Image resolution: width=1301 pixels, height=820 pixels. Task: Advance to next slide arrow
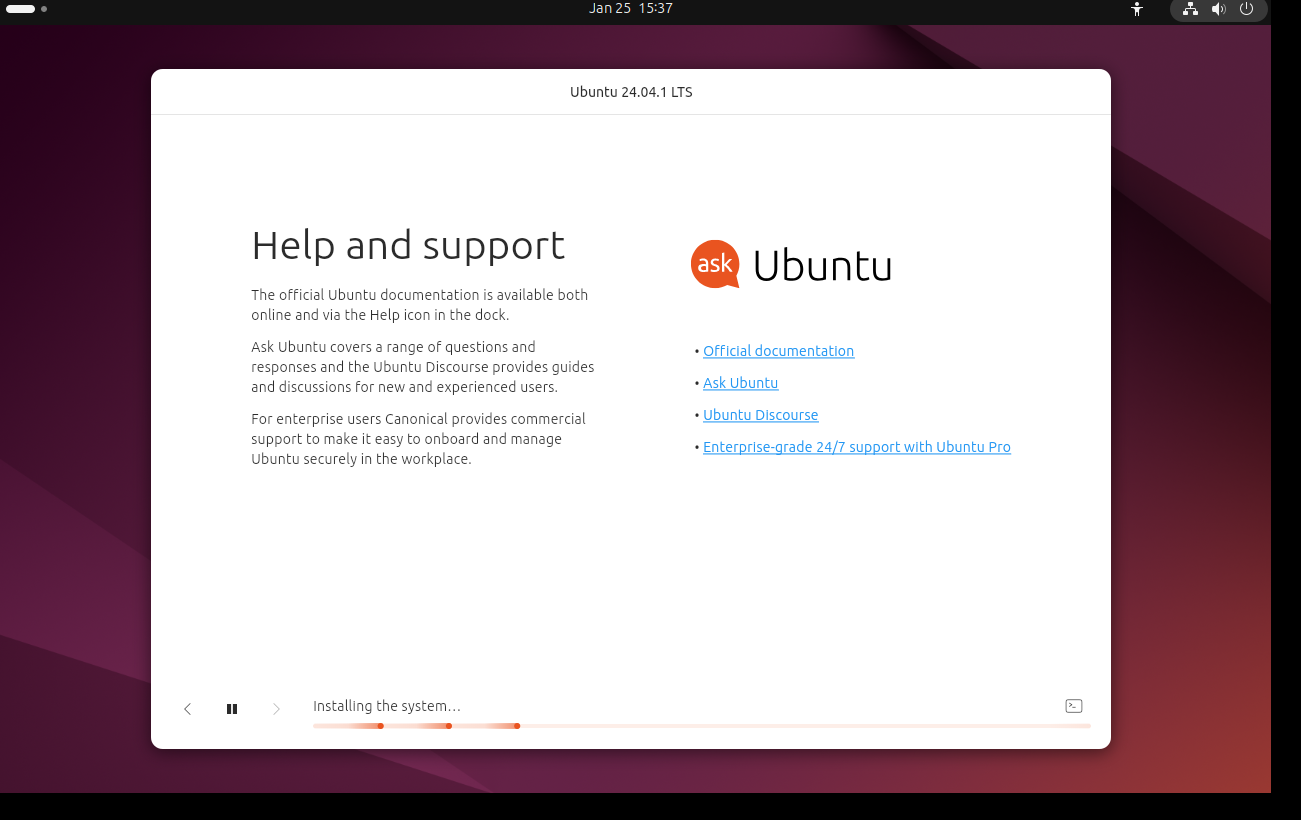click(x=276, y=709)
